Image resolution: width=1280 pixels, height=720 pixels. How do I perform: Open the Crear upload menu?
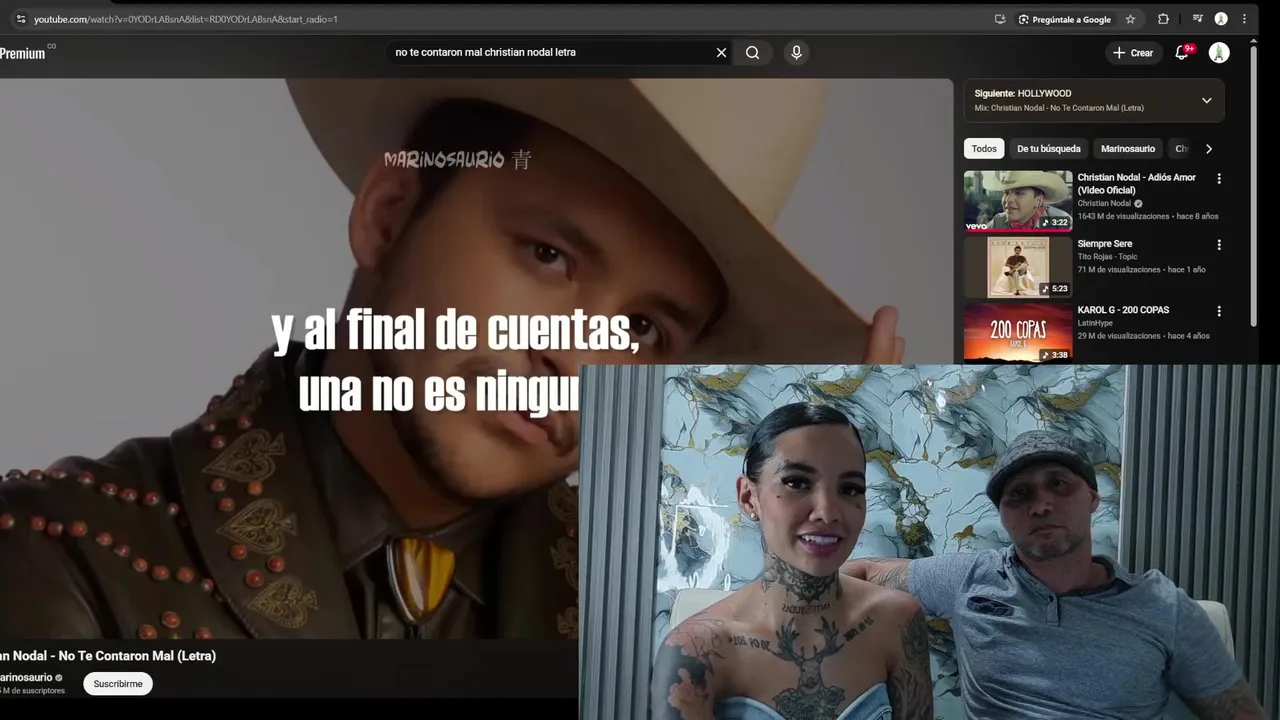click(x=1133, y=53)
